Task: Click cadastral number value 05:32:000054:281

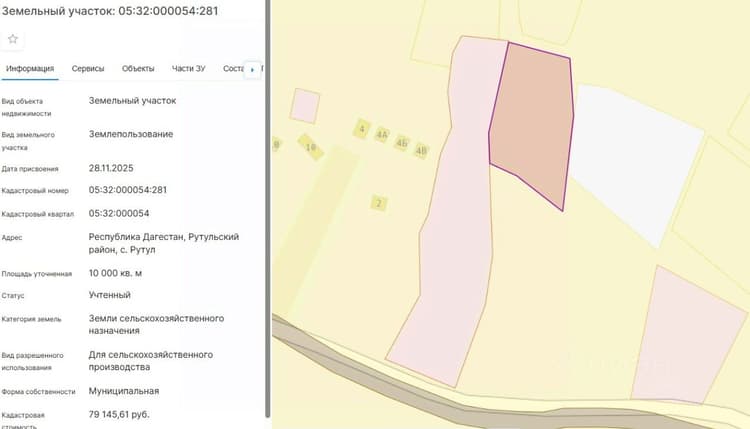Action: [128, 190]
